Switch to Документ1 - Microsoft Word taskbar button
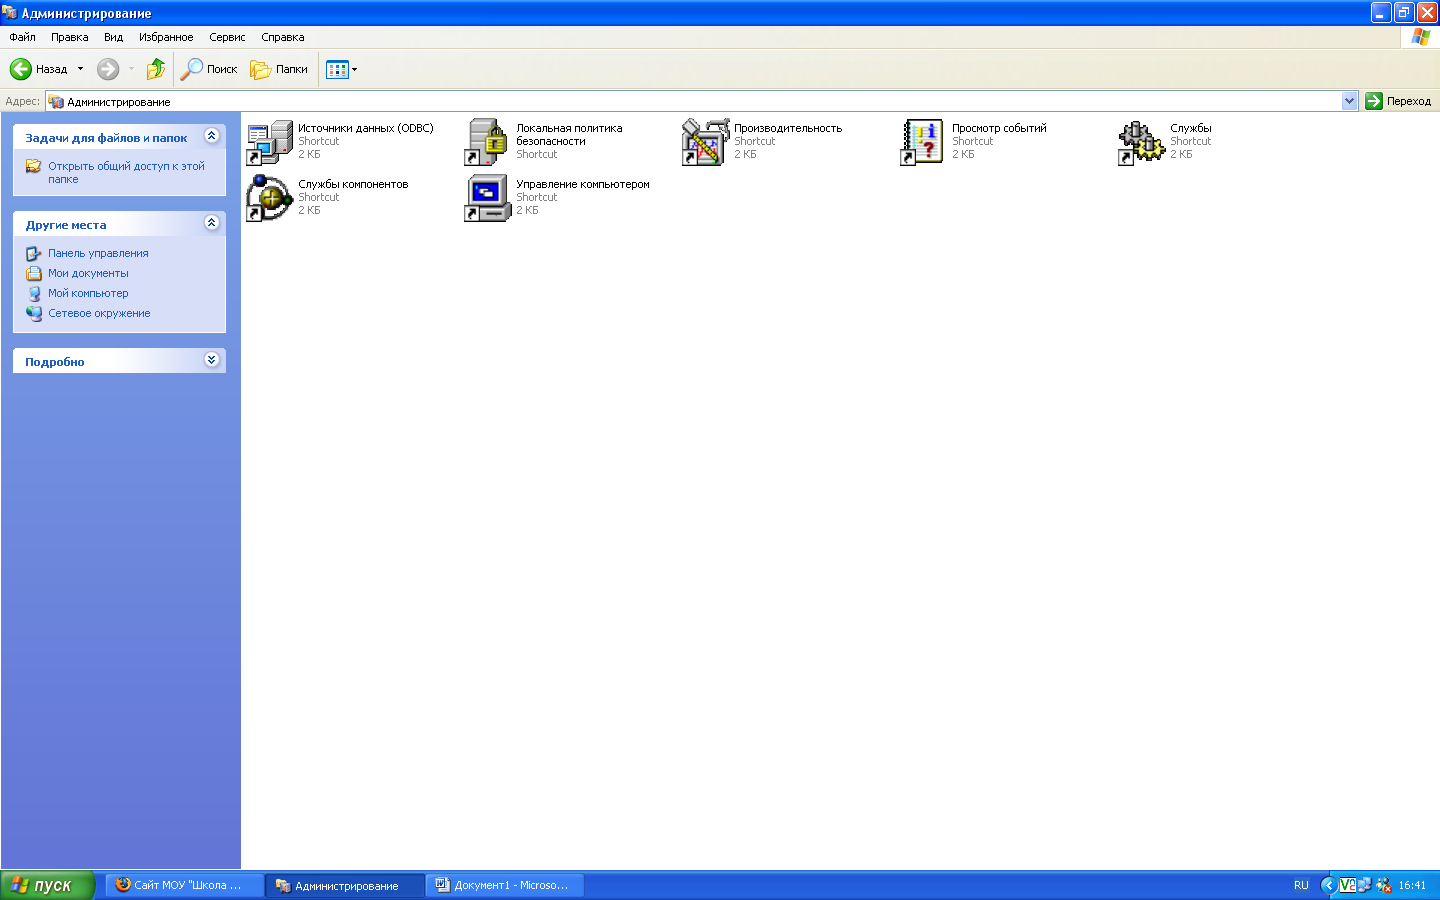The width and height of the screenshot is (1440, 900). click(505, 885)
